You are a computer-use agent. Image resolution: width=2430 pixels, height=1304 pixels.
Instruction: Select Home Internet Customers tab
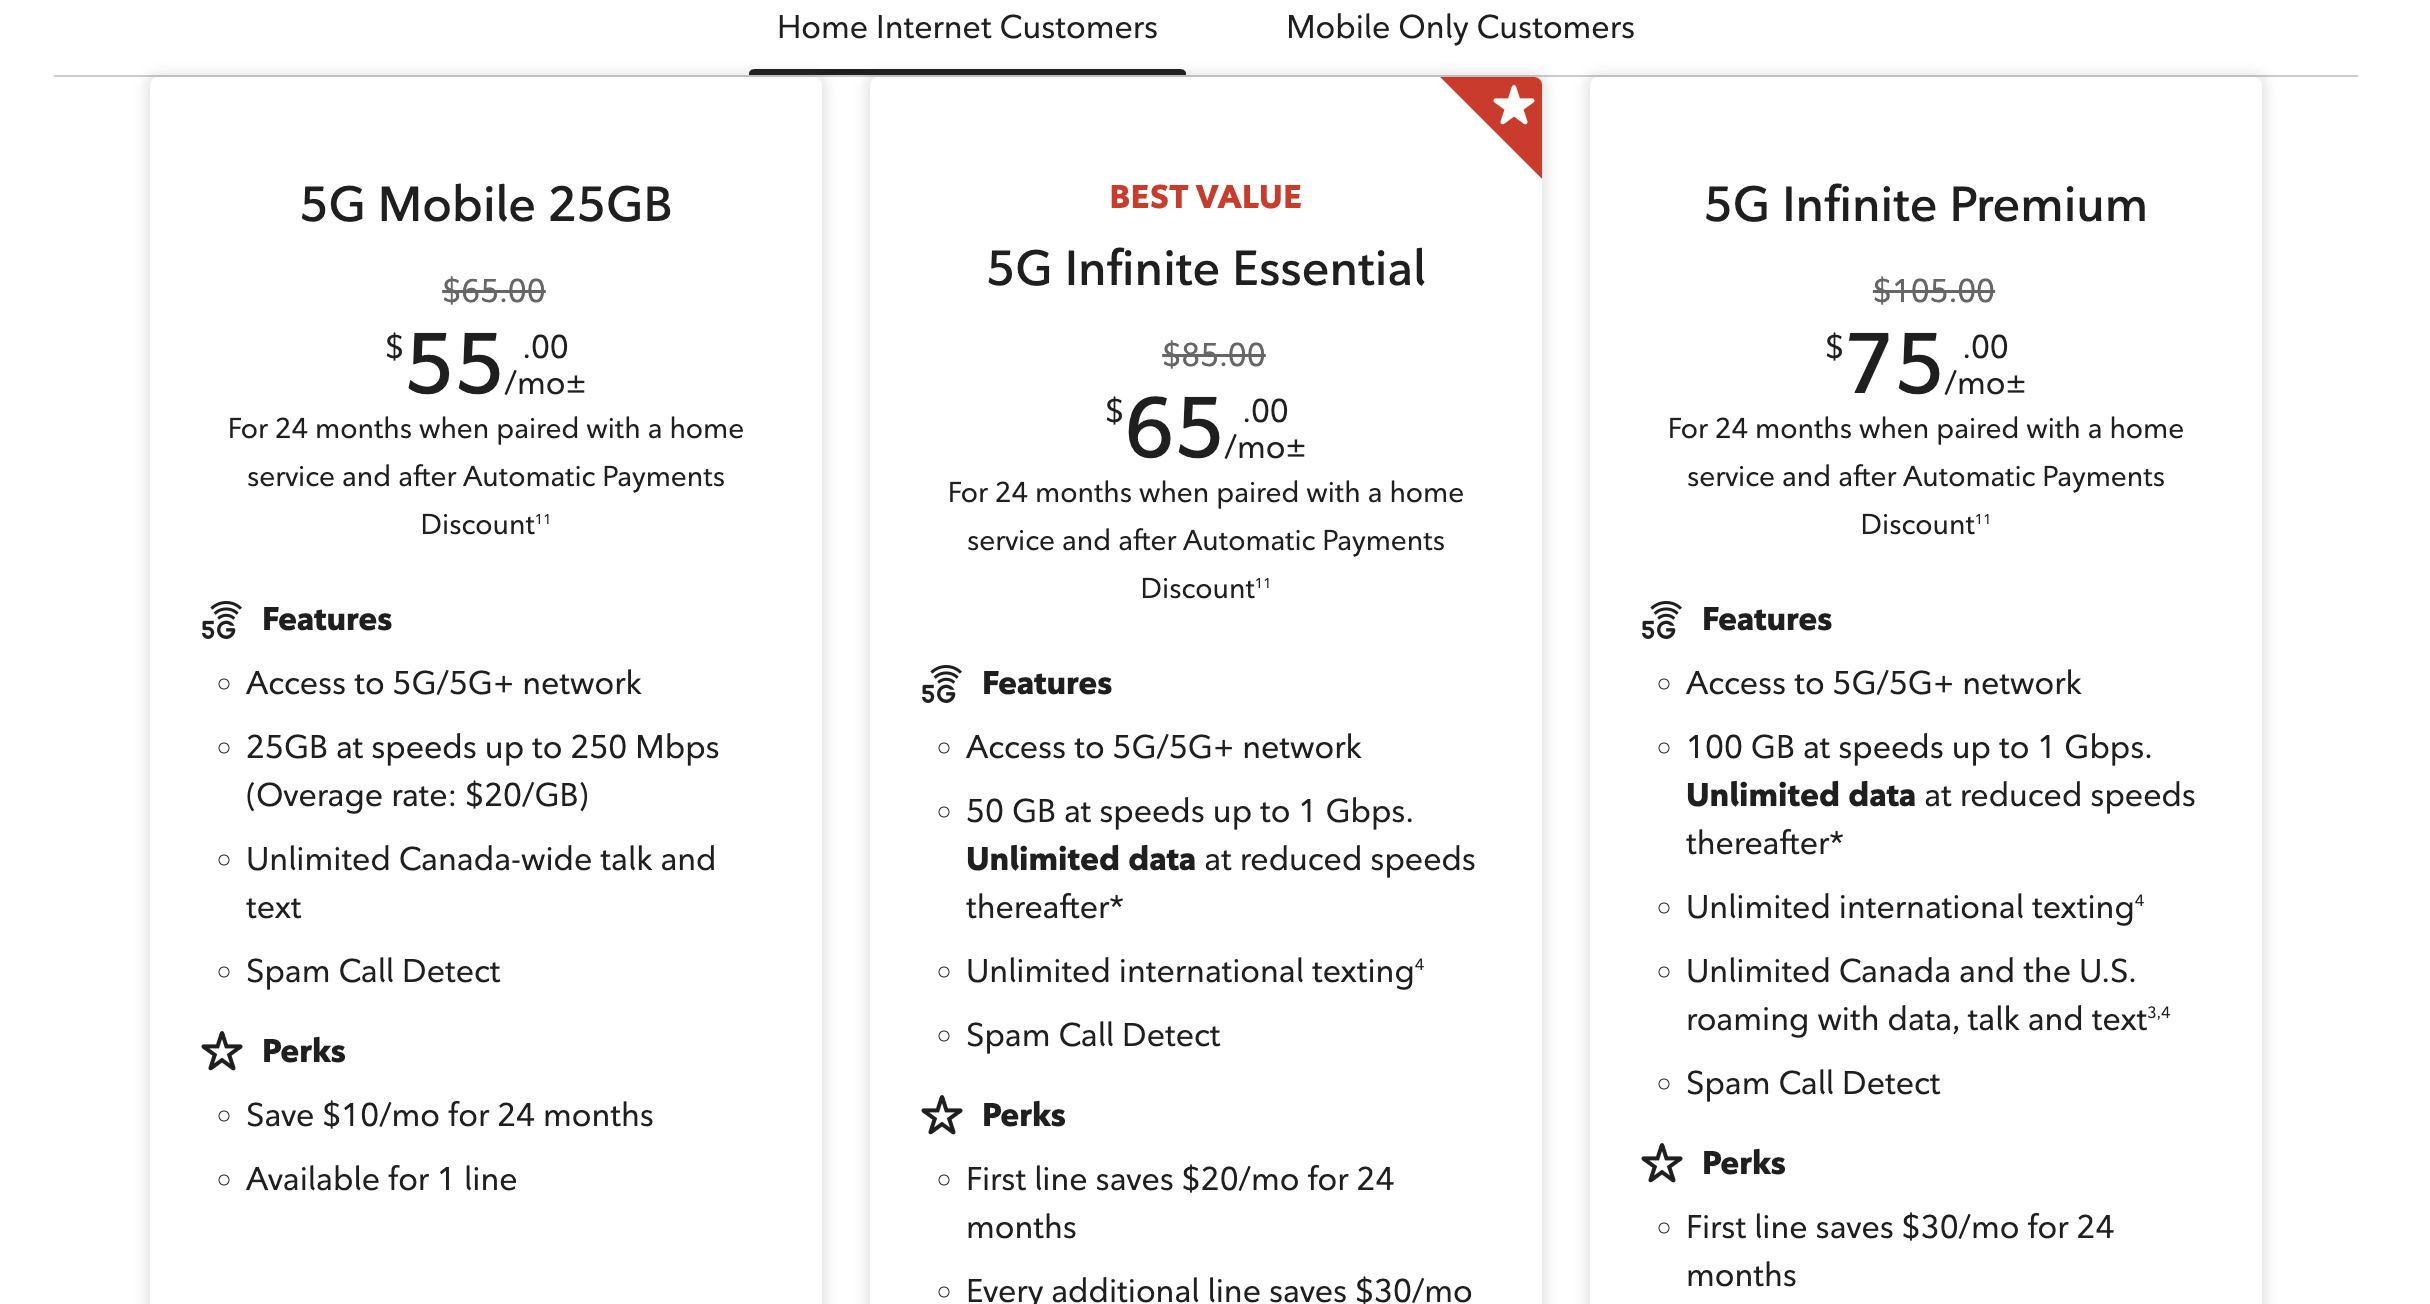coord(967,28)
